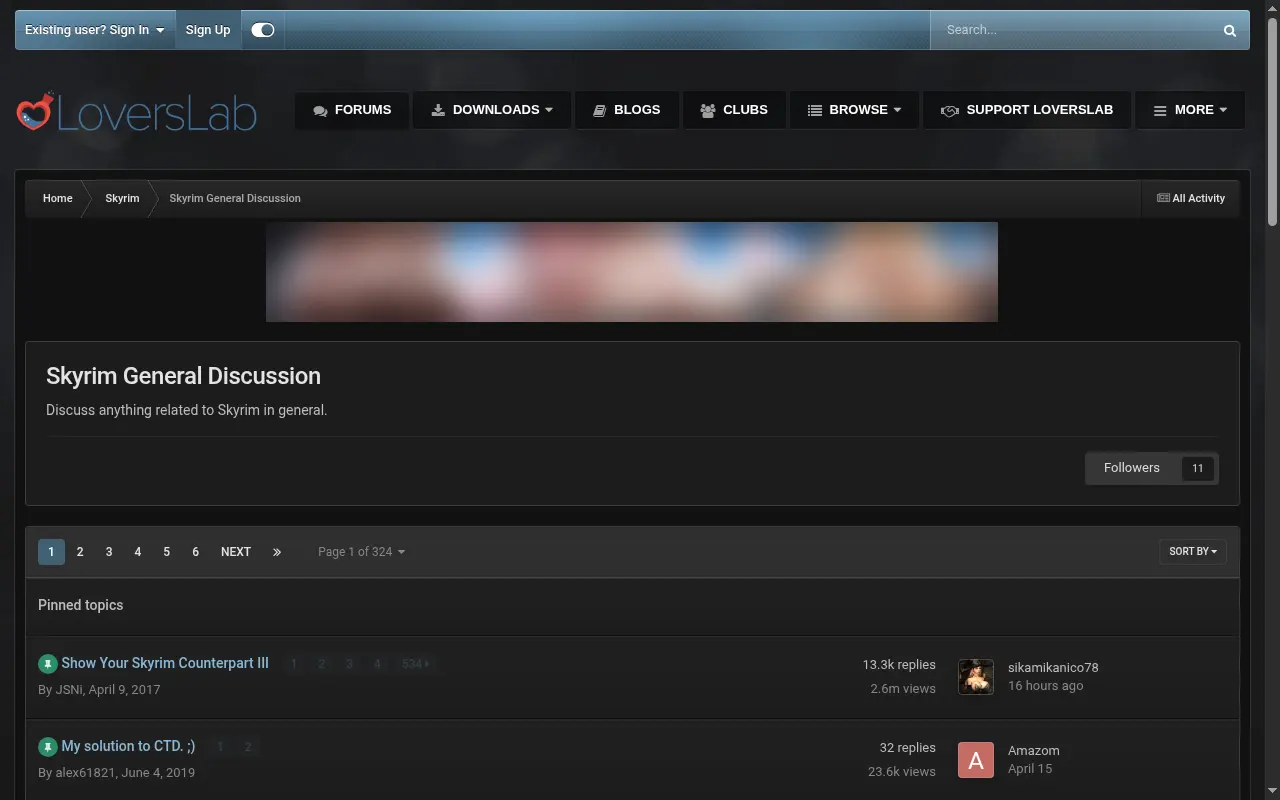Open the Downloads dropdown menu
1280x800 pixels.
(x=492, y=110)
